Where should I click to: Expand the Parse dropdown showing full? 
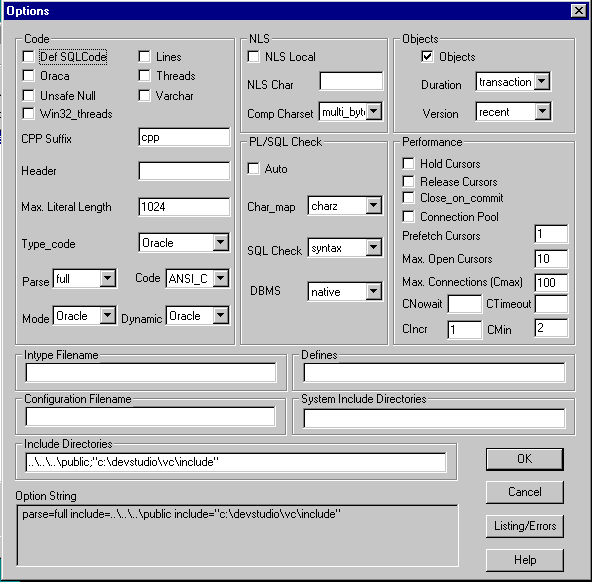[x=108, y=278]
